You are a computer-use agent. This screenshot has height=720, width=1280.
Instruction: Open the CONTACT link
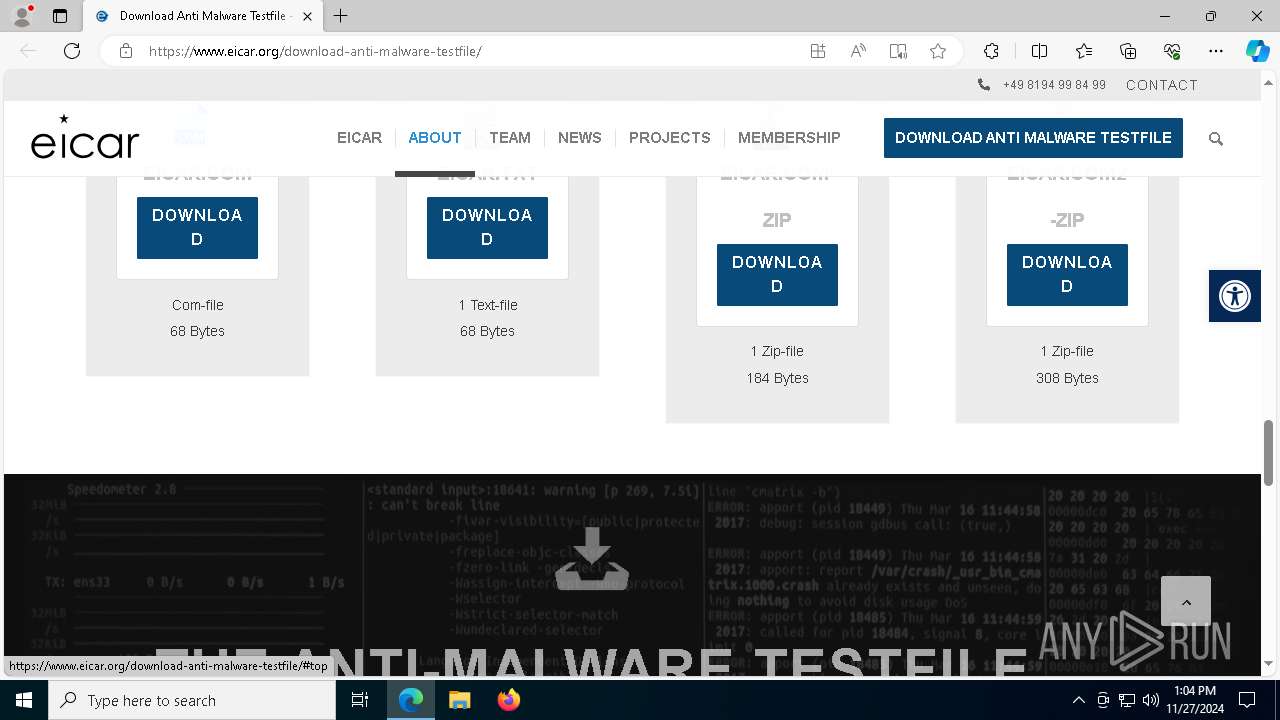(x=1162, y=85)
